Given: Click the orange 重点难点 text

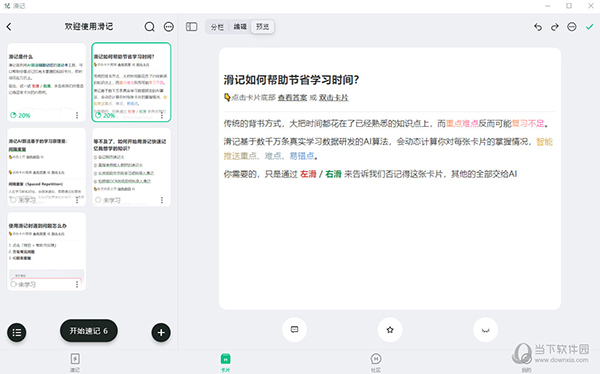Looking at the screenshot, I should coord(462,124).
